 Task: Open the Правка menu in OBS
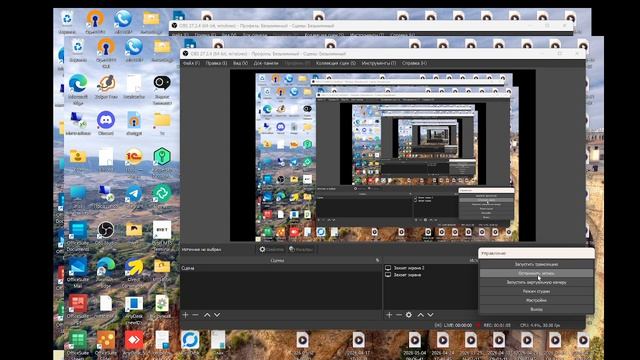pyautogui.click(x=216, y=63)
